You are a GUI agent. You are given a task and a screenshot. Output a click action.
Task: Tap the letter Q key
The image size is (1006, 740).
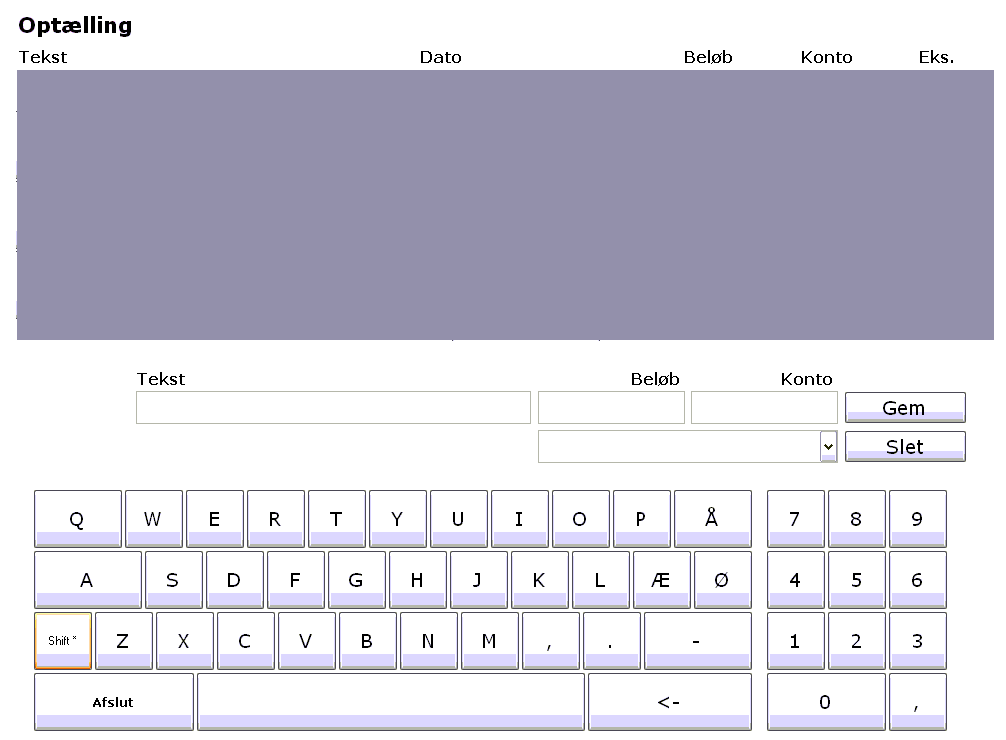tap(77, 519)
